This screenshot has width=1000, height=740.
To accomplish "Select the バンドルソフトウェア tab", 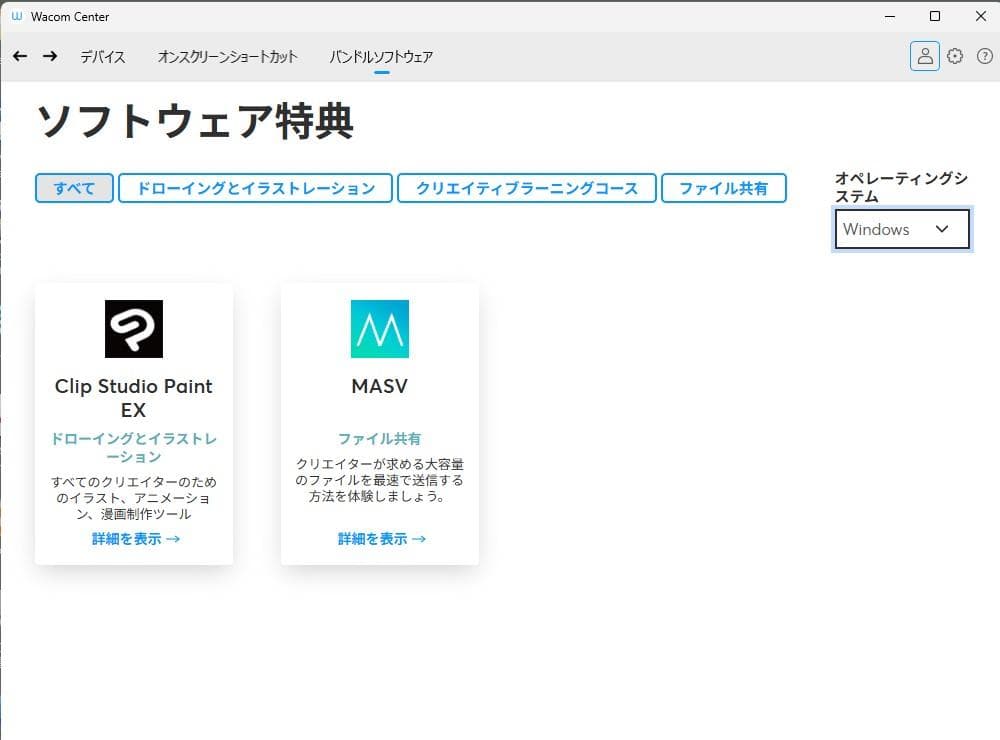I will [380, 57].
